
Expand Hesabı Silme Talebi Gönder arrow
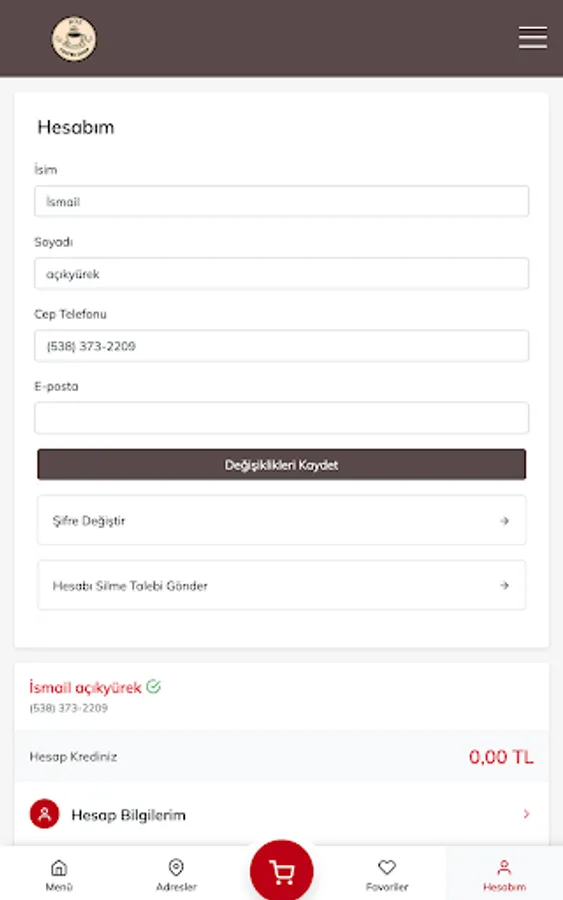[504, 585]
